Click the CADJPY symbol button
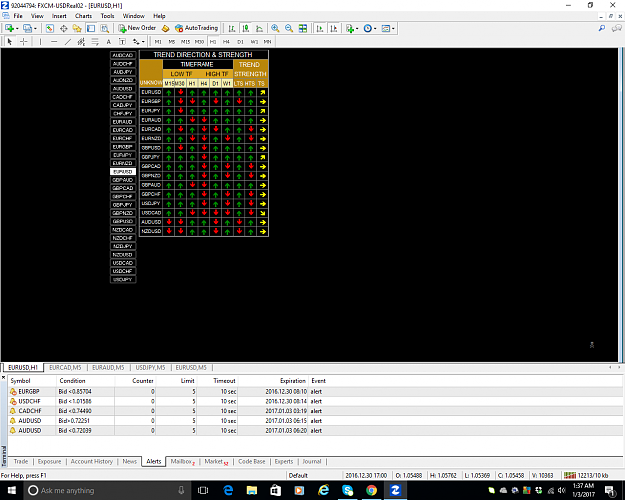This screenshot has width=625, height=500. point(123,105)
